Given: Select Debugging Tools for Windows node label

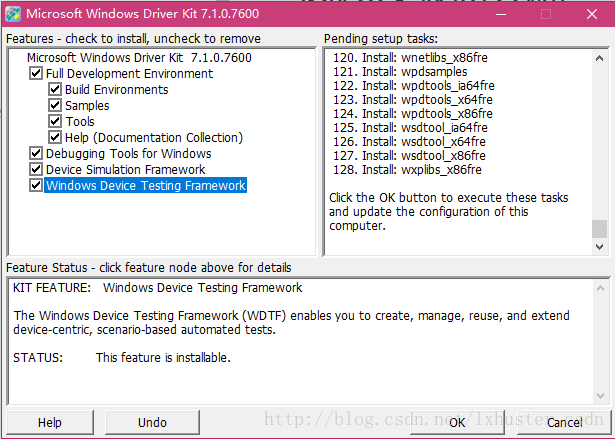Looking at the screenshot, I should [x=129, y=154].
